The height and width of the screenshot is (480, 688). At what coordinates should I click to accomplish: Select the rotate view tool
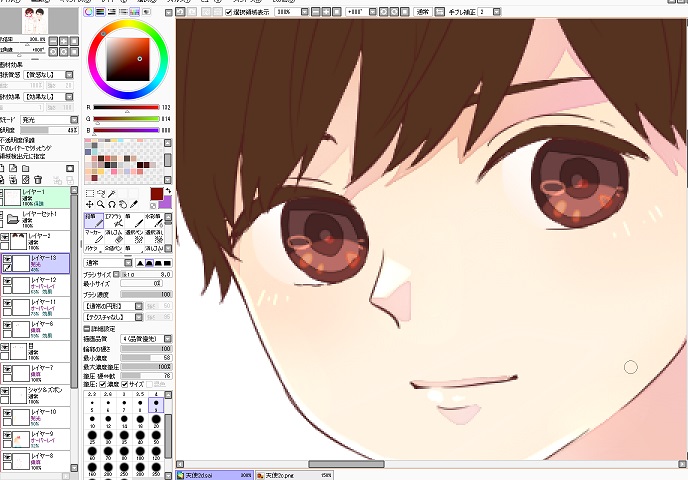[112, 204]
